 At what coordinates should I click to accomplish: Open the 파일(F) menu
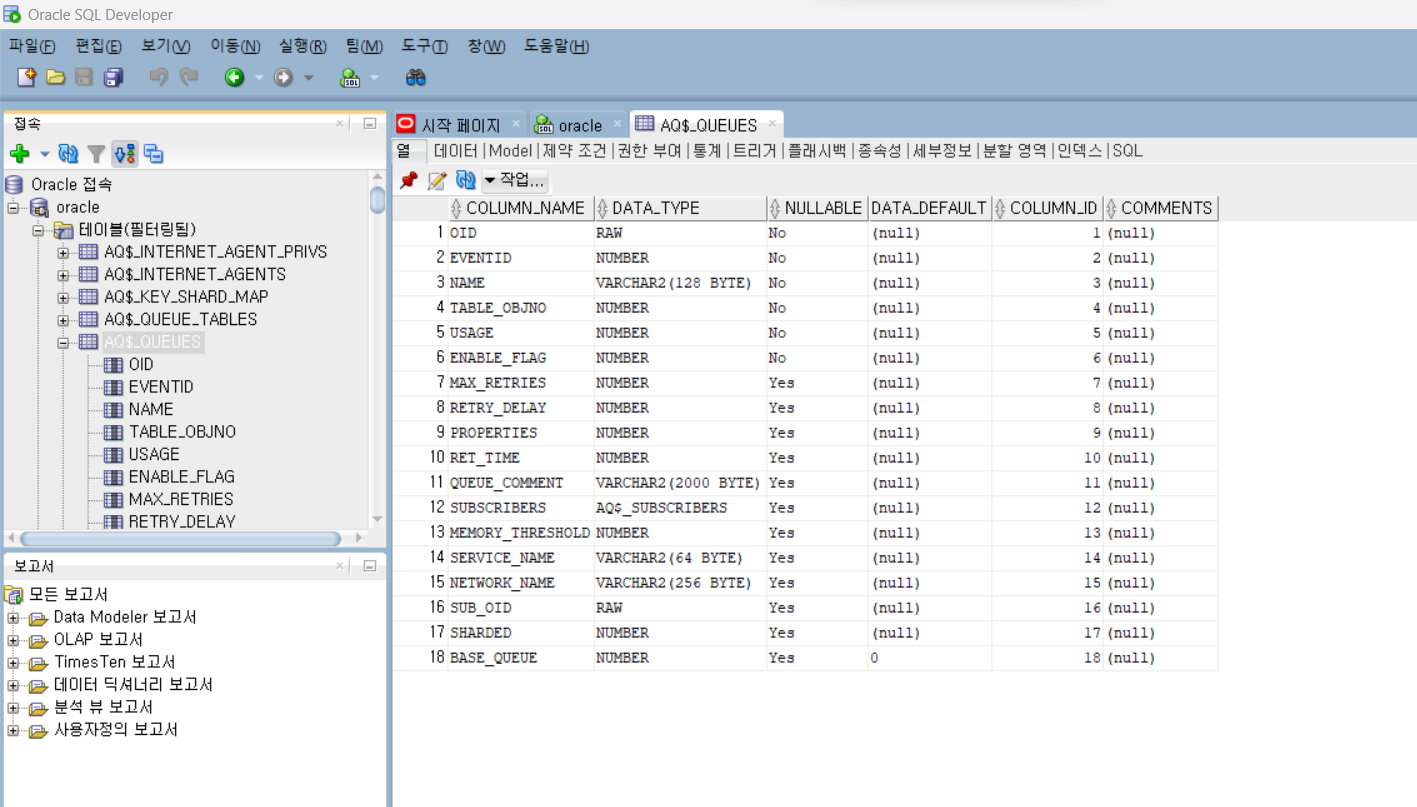pyautogui.click(x=32, y=46)
